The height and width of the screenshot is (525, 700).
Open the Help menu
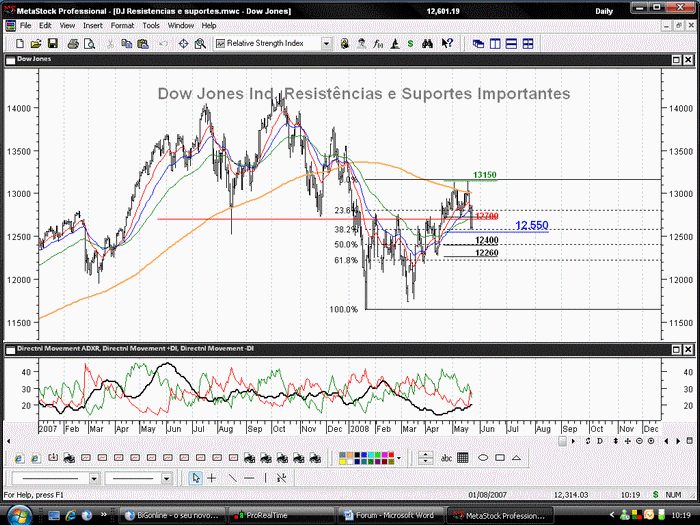click(209, 26)
